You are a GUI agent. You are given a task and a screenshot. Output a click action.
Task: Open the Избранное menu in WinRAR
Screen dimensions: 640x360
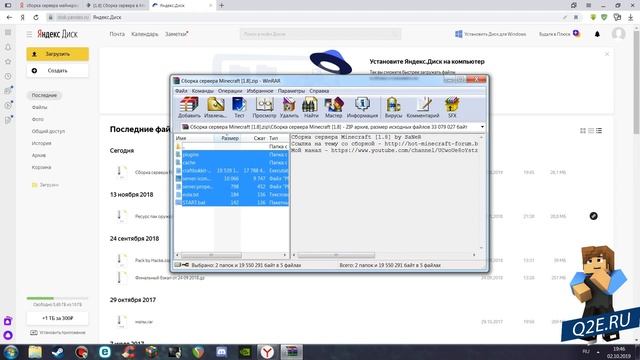coord(260,91)
